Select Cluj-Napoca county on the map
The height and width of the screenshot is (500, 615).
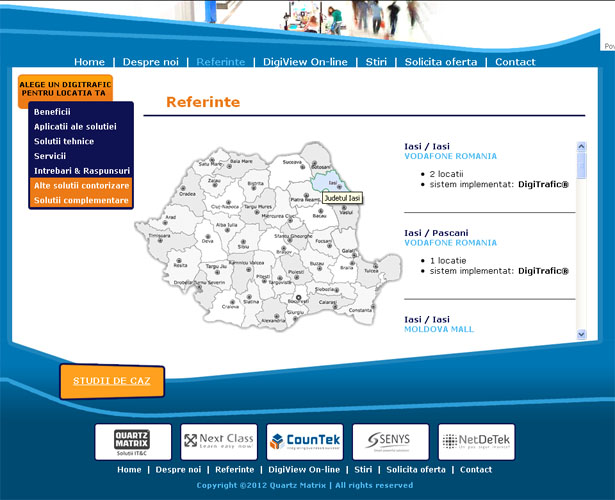(226, 202)
